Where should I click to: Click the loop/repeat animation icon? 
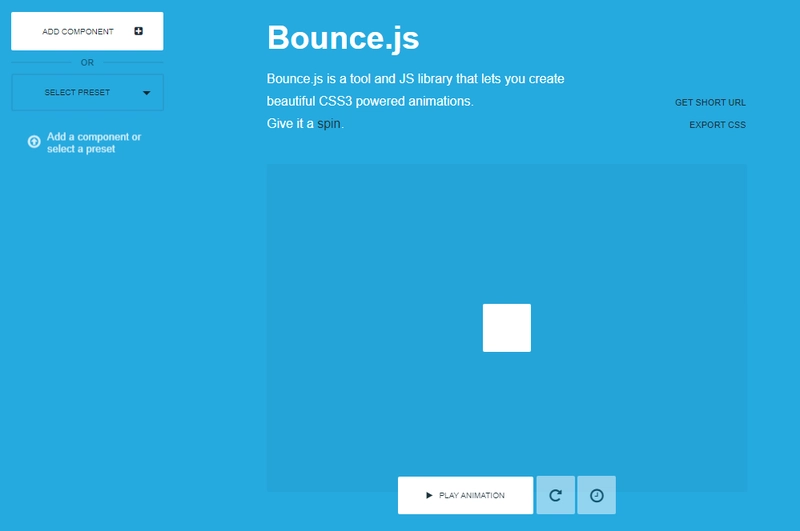click(x=556, y=495)
